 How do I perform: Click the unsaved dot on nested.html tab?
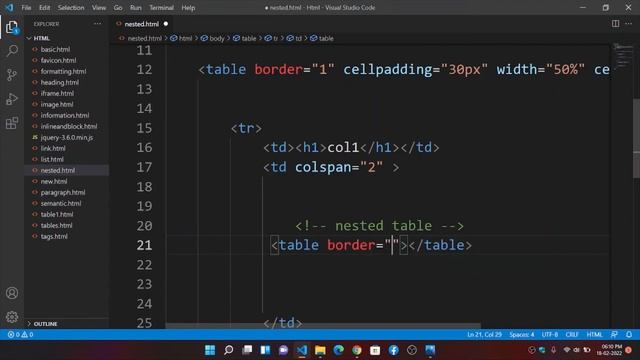coord(166,24)
